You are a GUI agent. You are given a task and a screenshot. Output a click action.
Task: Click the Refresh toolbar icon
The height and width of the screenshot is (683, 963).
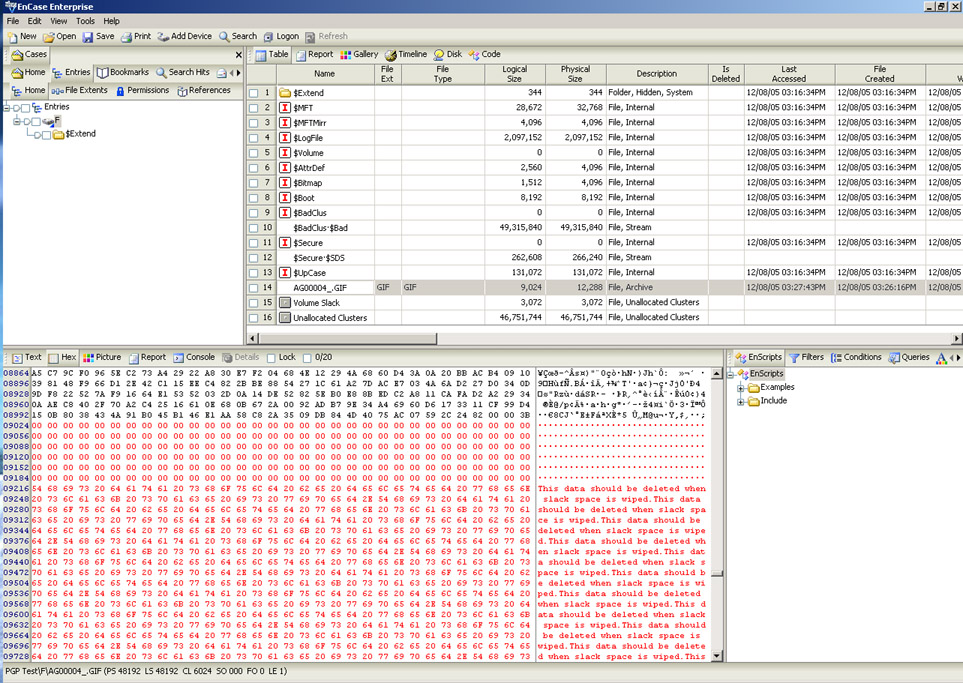tap(310, 37)
